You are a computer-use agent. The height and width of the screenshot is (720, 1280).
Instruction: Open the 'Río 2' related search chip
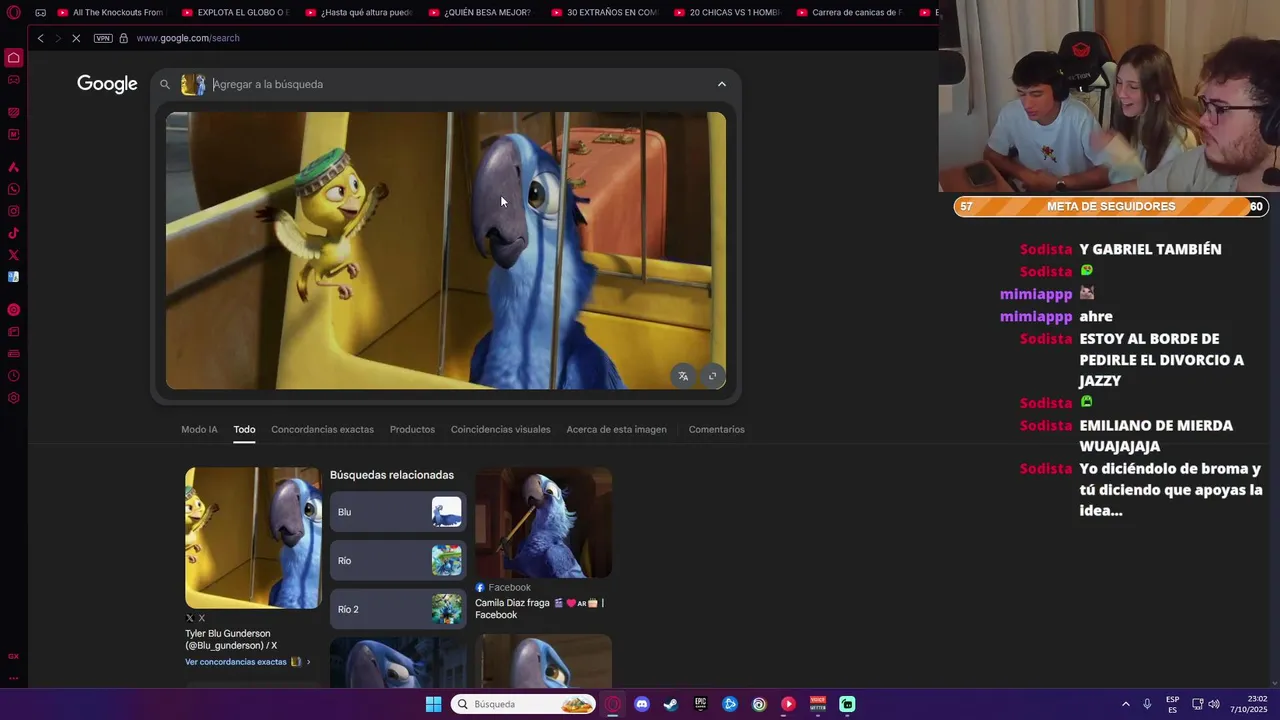(x=398, y=609)
